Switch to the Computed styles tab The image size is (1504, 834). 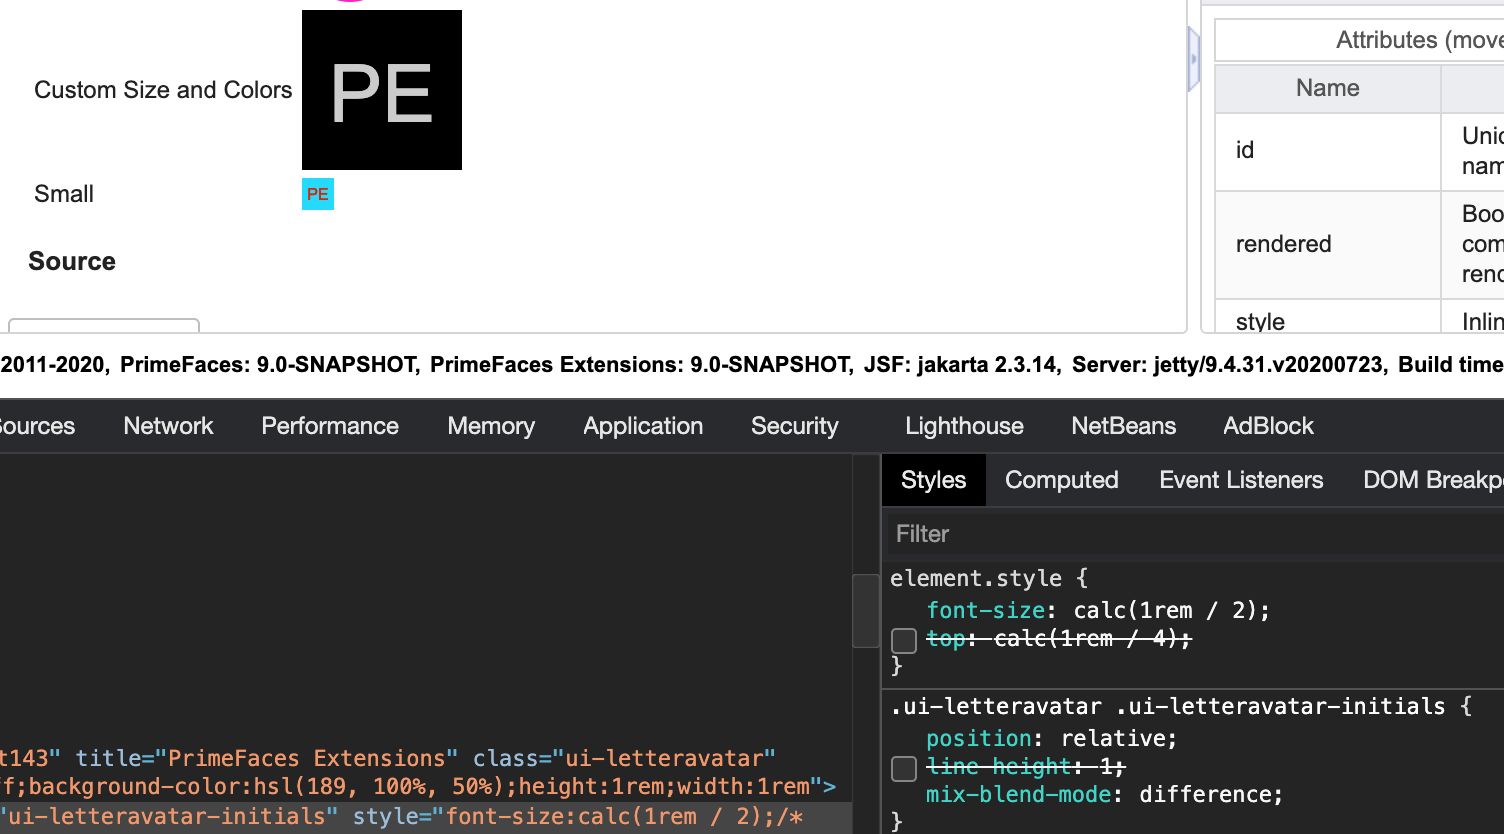(1061, 479)
